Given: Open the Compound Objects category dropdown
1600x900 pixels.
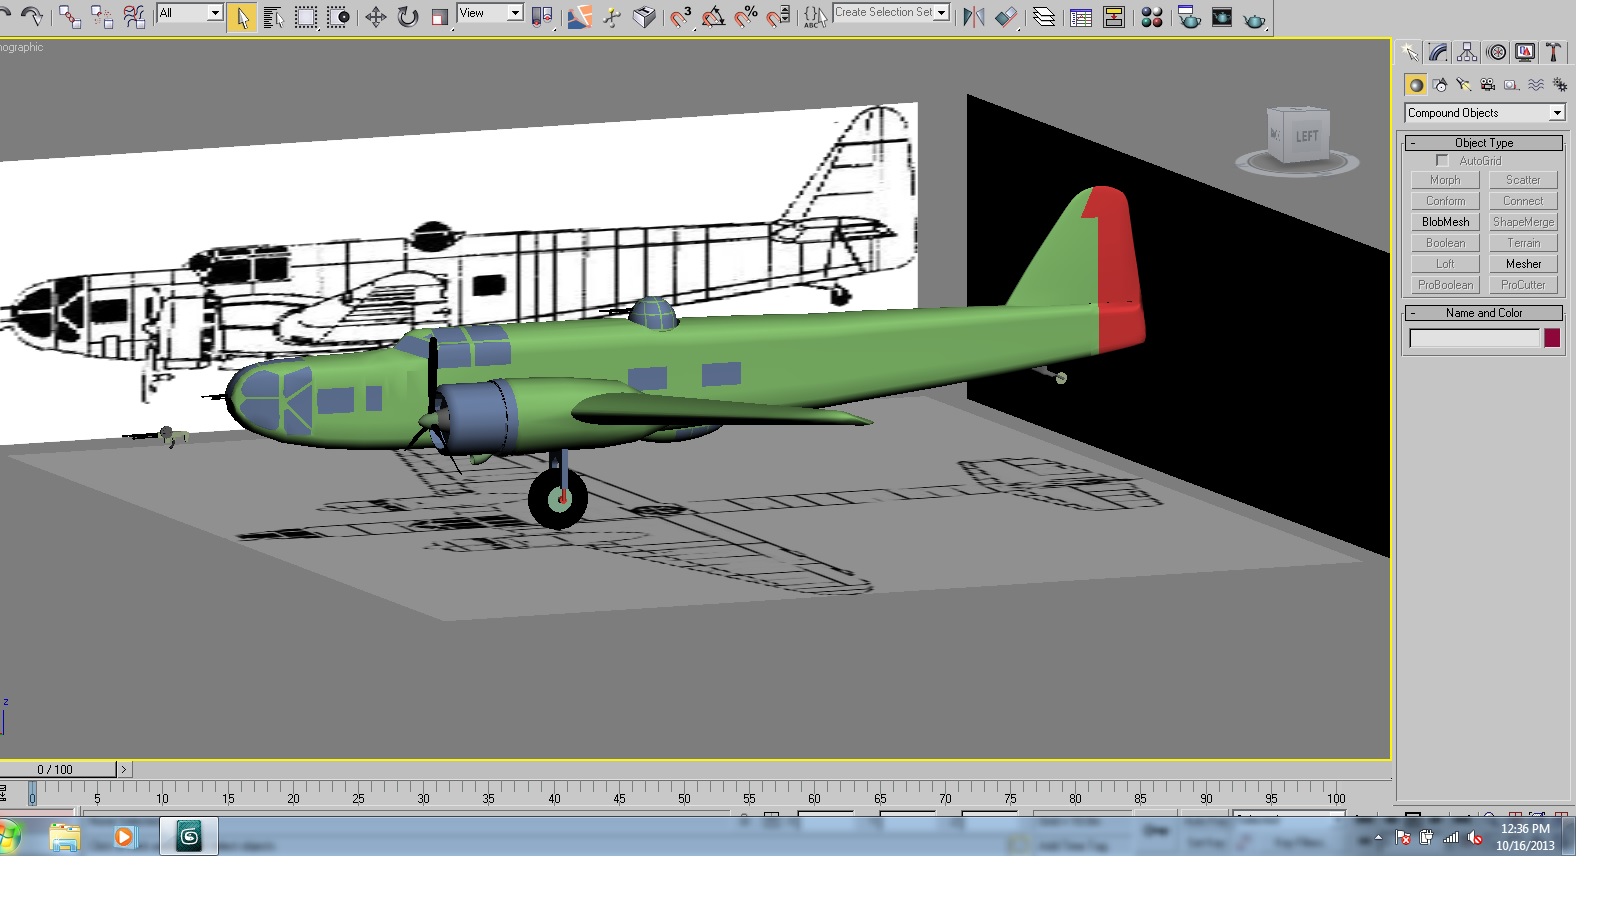Looking at the screenshot, I should click(x=1484, y=113).
